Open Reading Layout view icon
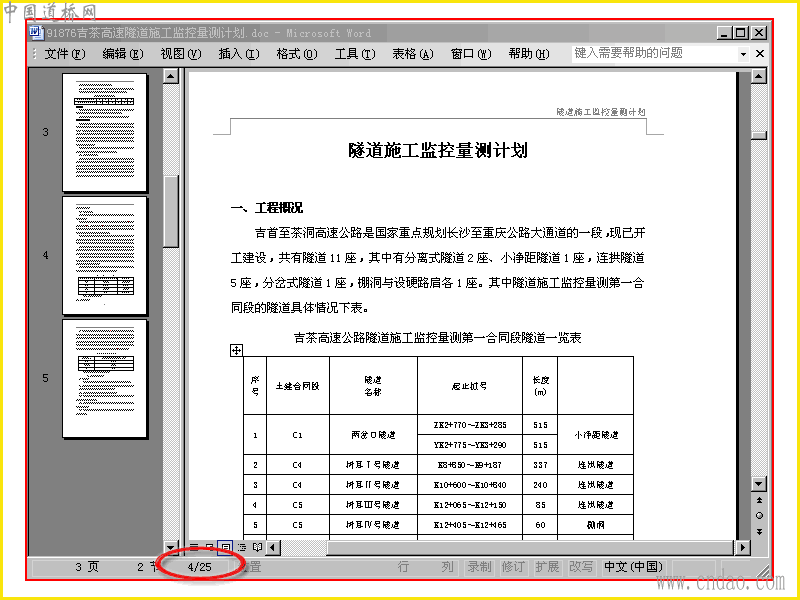The width and height of the screenshot is (800, 600). (x=258, y=547)
